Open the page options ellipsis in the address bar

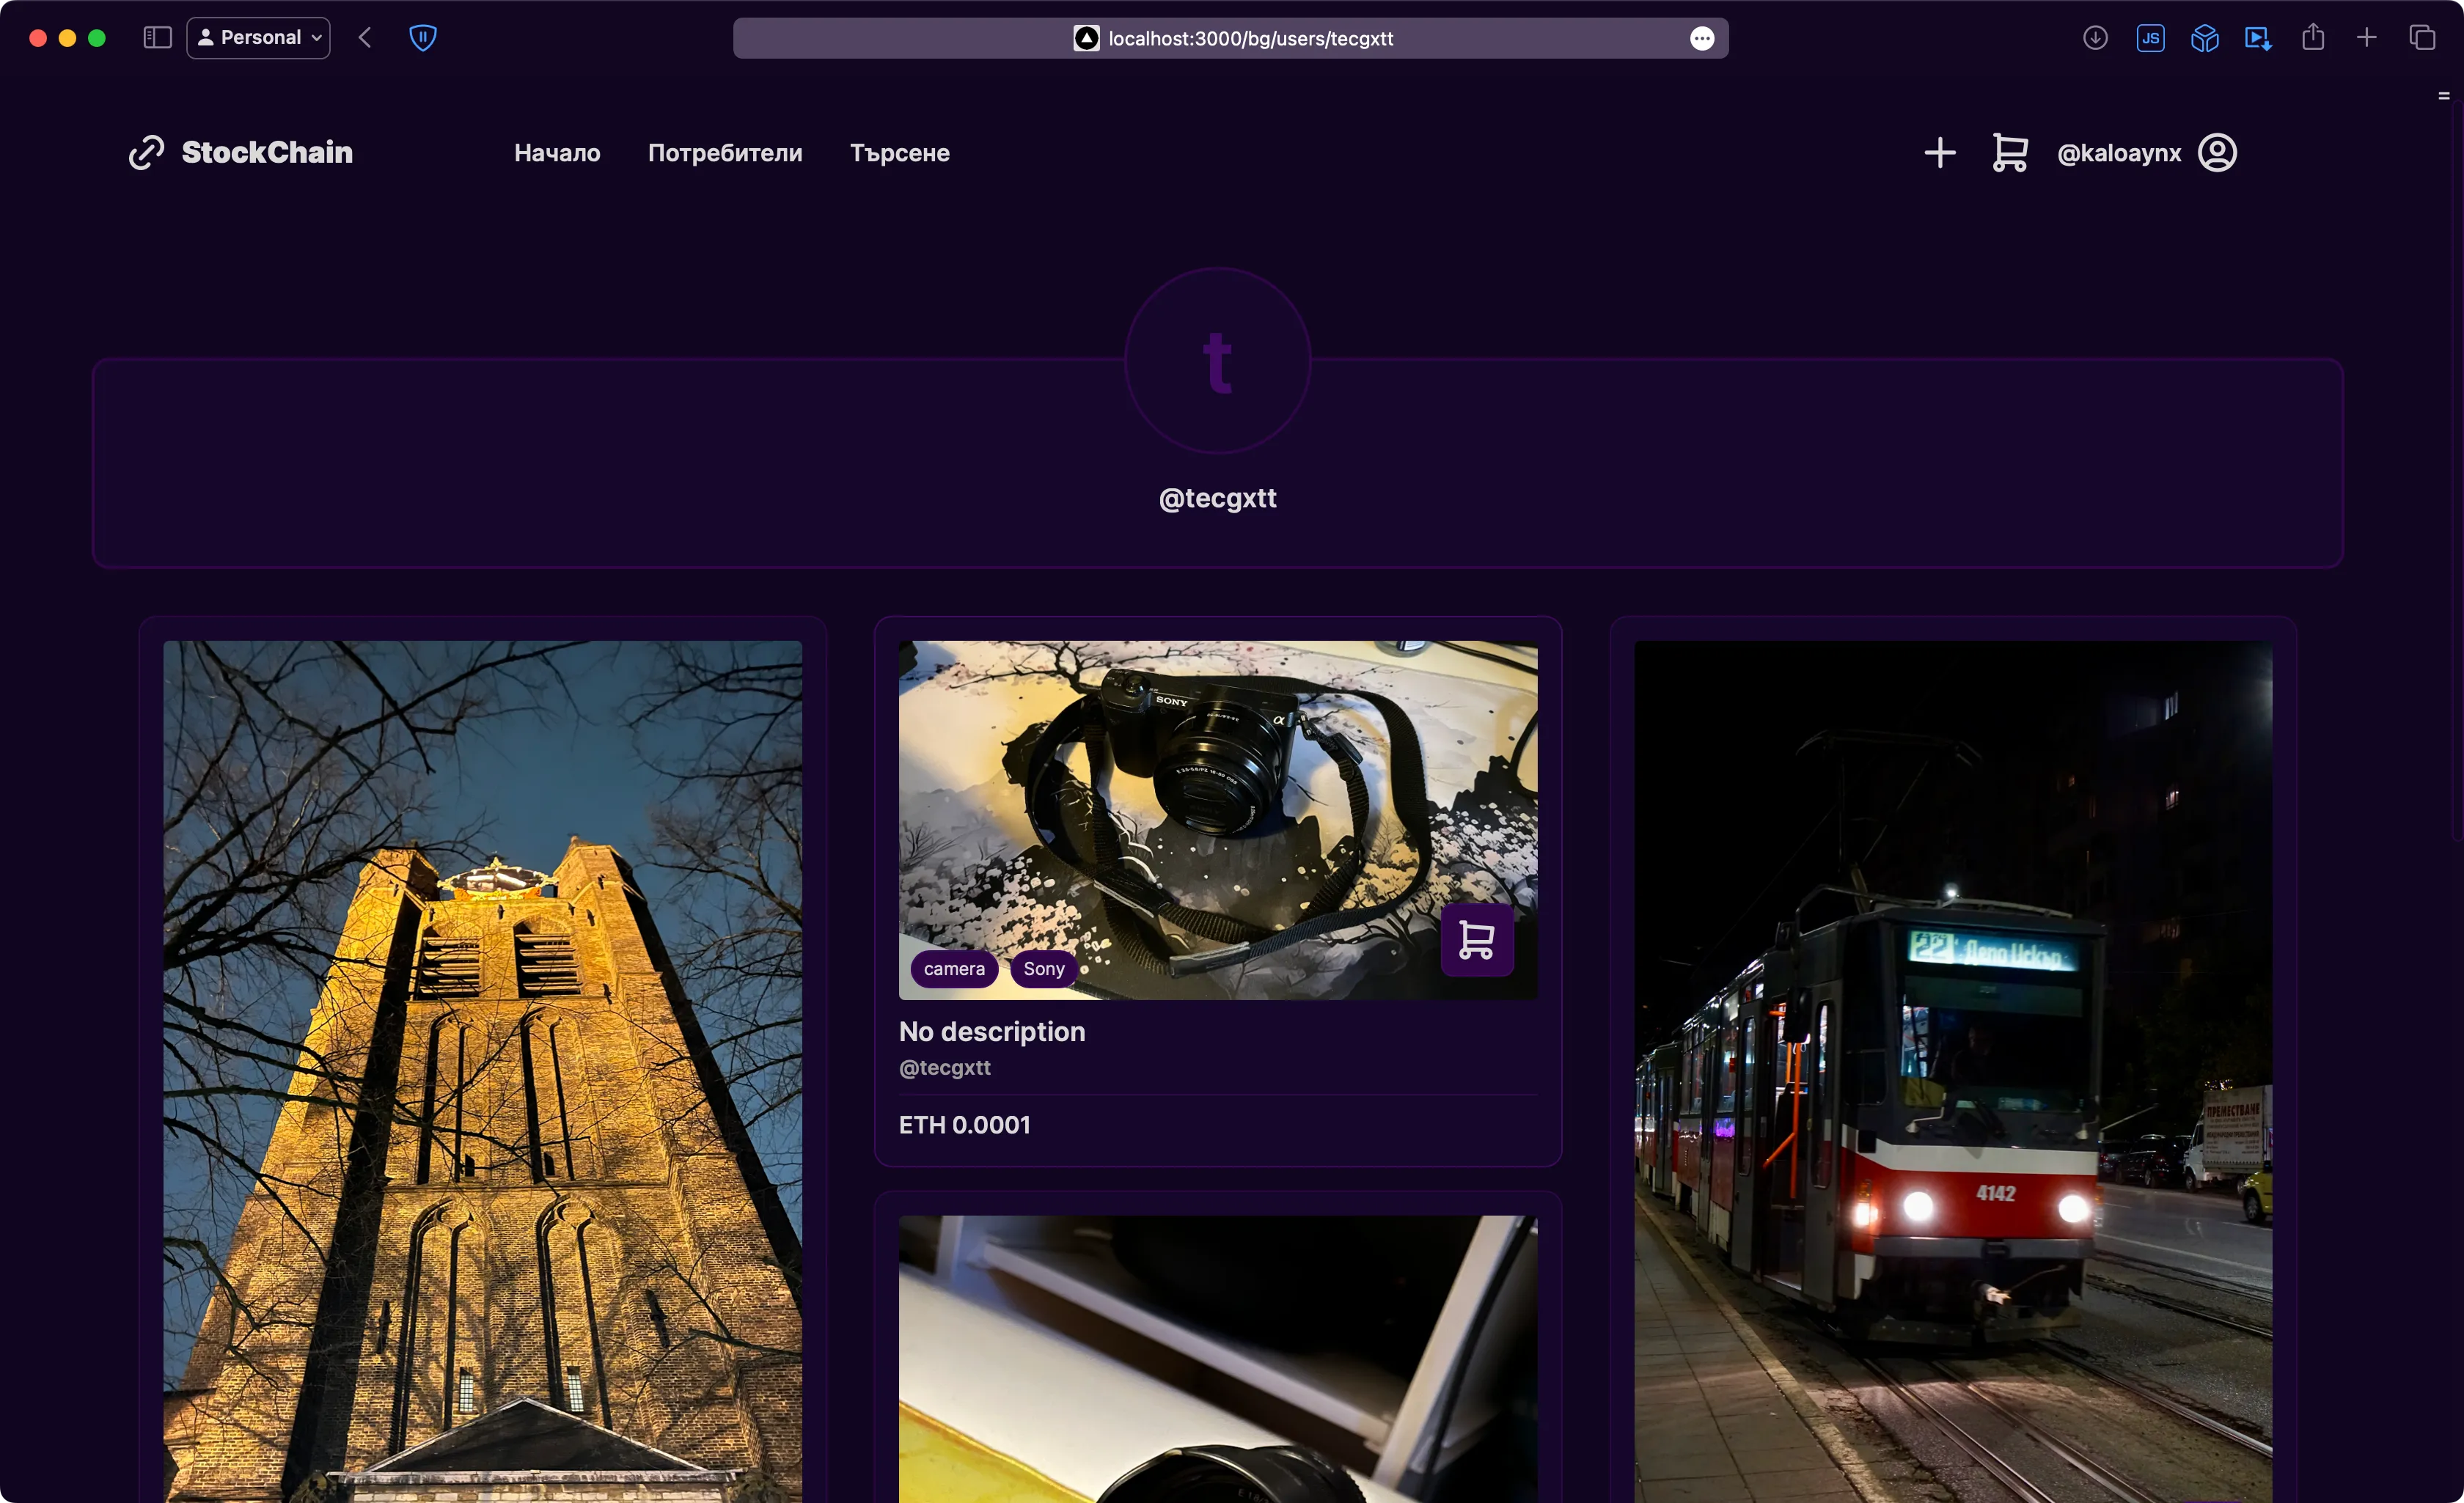(1702, 38)
